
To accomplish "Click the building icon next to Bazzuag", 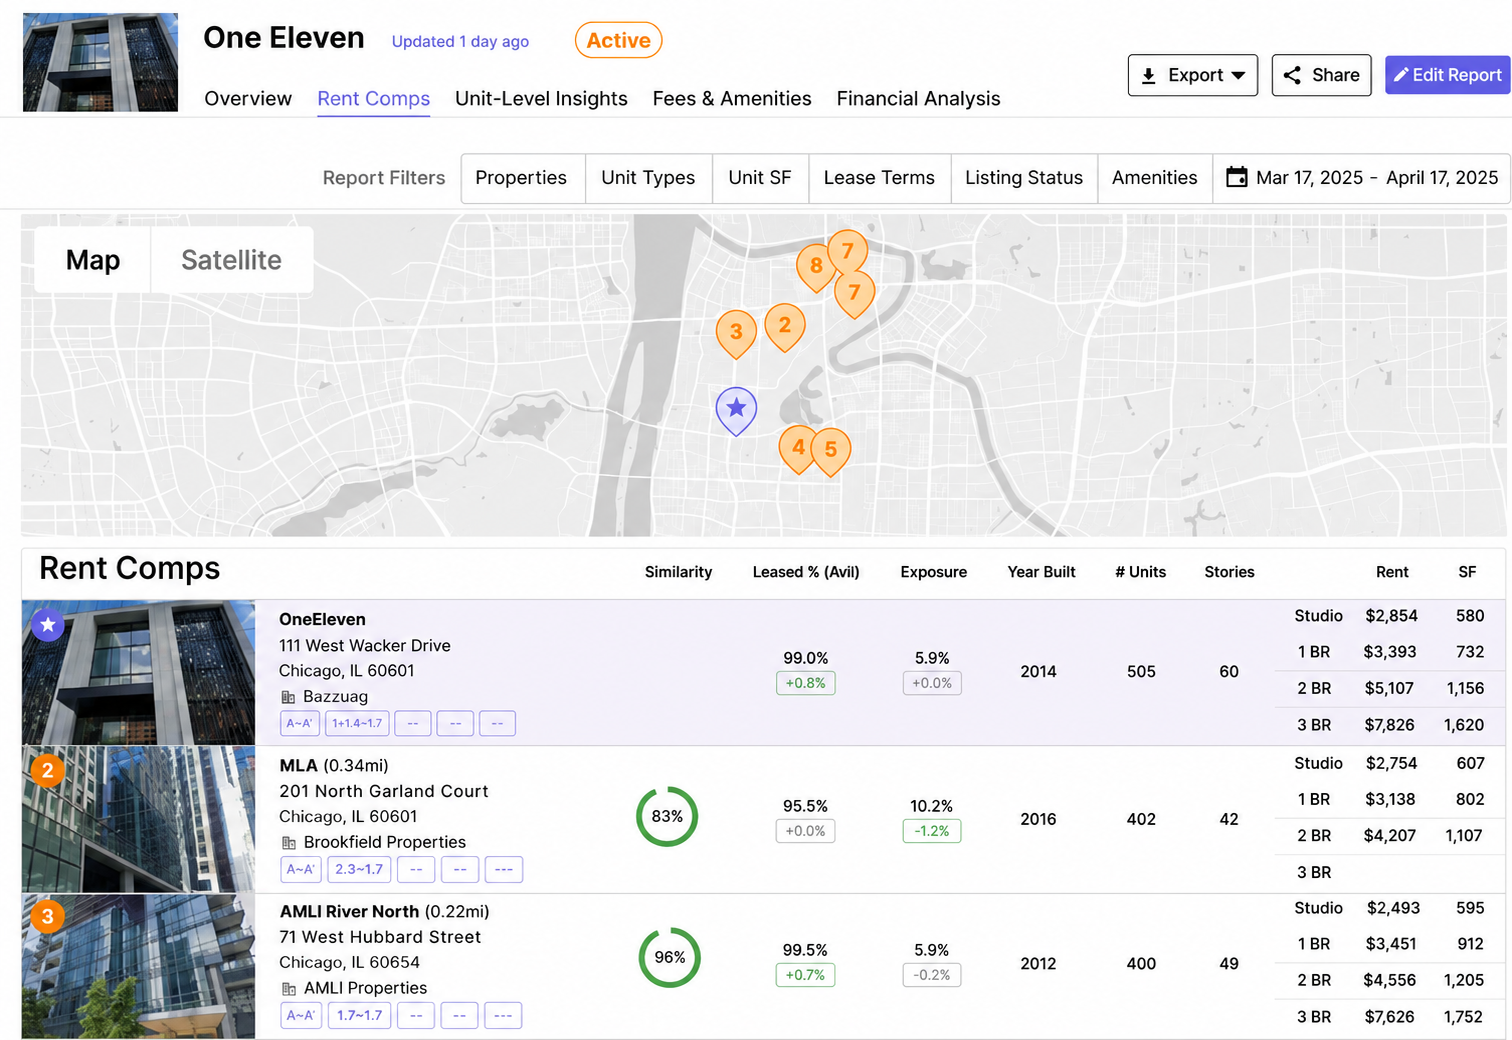I will [x=288, y=697].
